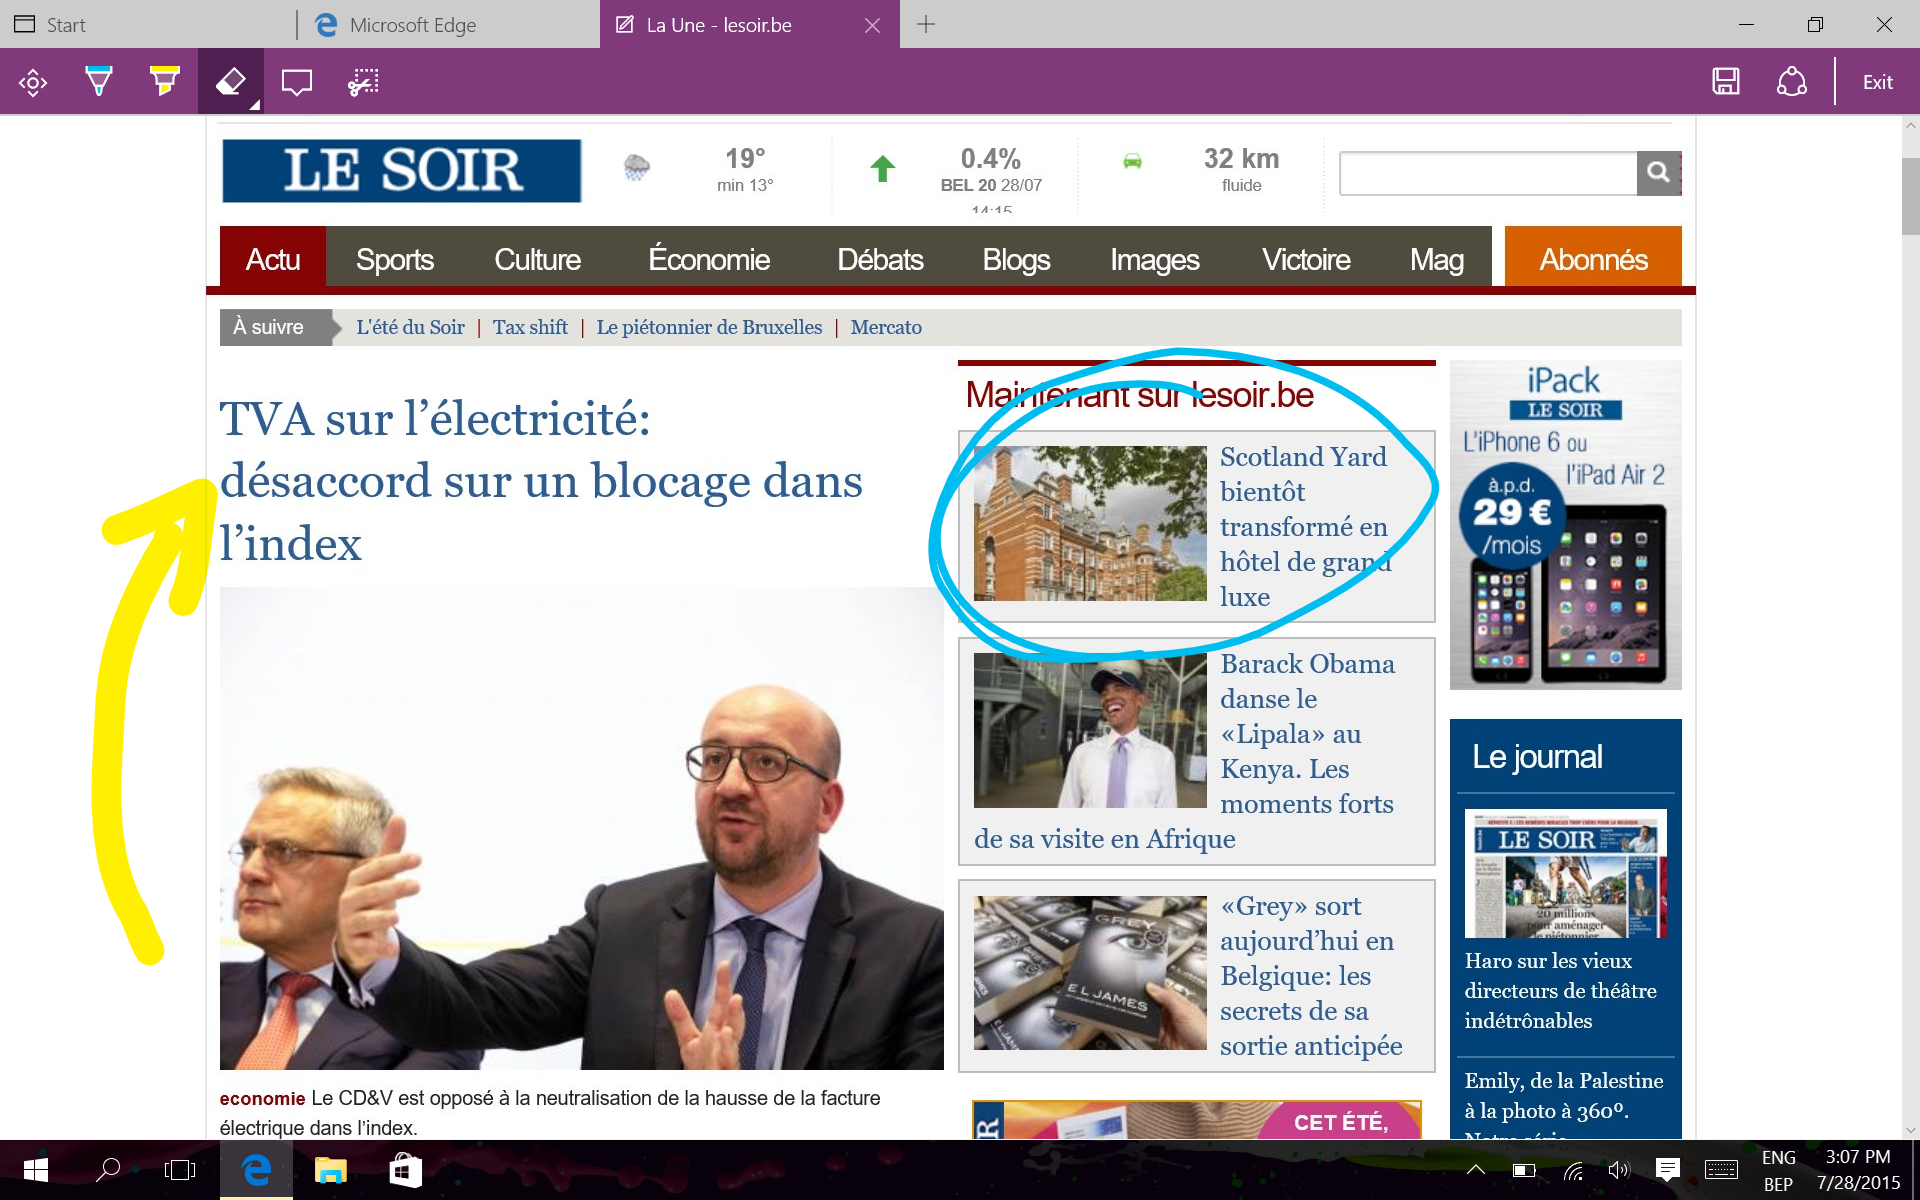The image size is (1920, 1200).
Task: Open Le piétonnier de Bruxelles link
Action: (x=709, y=327)
